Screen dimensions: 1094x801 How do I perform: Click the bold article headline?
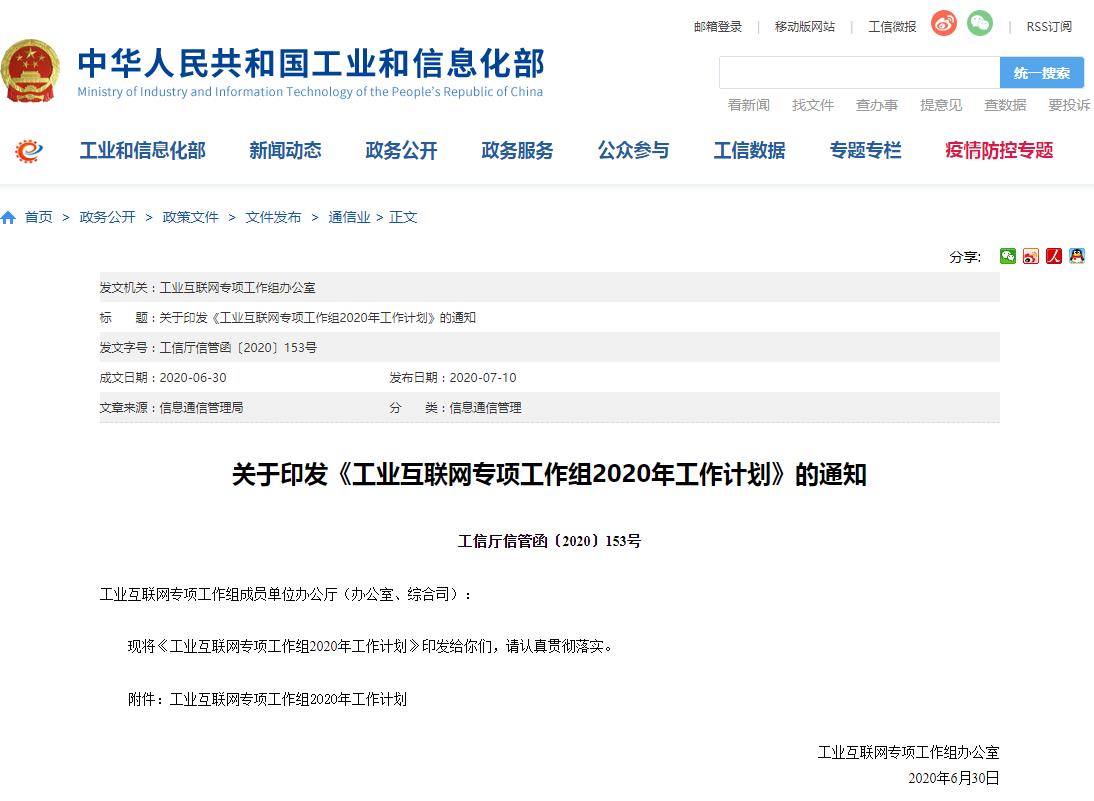tap(549, 475)
